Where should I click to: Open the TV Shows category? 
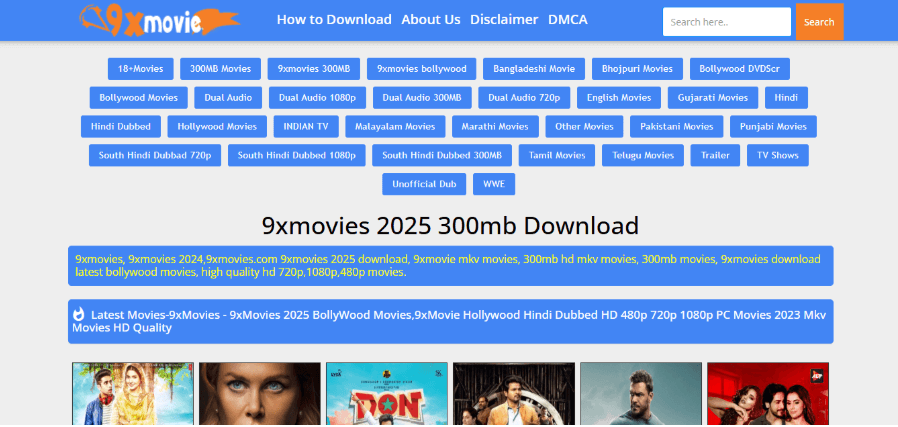point(777,155)
